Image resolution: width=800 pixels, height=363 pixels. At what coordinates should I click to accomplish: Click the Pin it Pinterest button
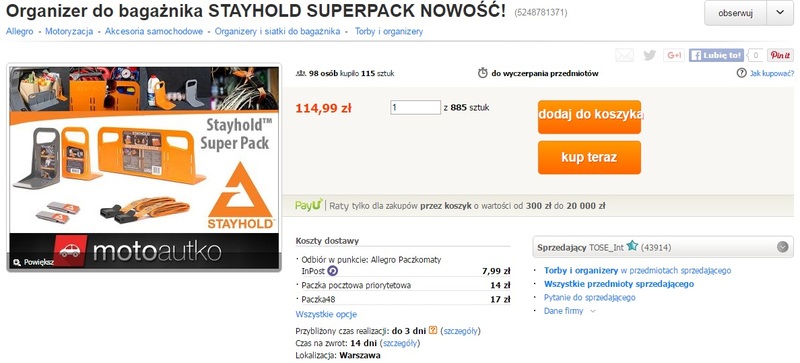click(781, 55)
